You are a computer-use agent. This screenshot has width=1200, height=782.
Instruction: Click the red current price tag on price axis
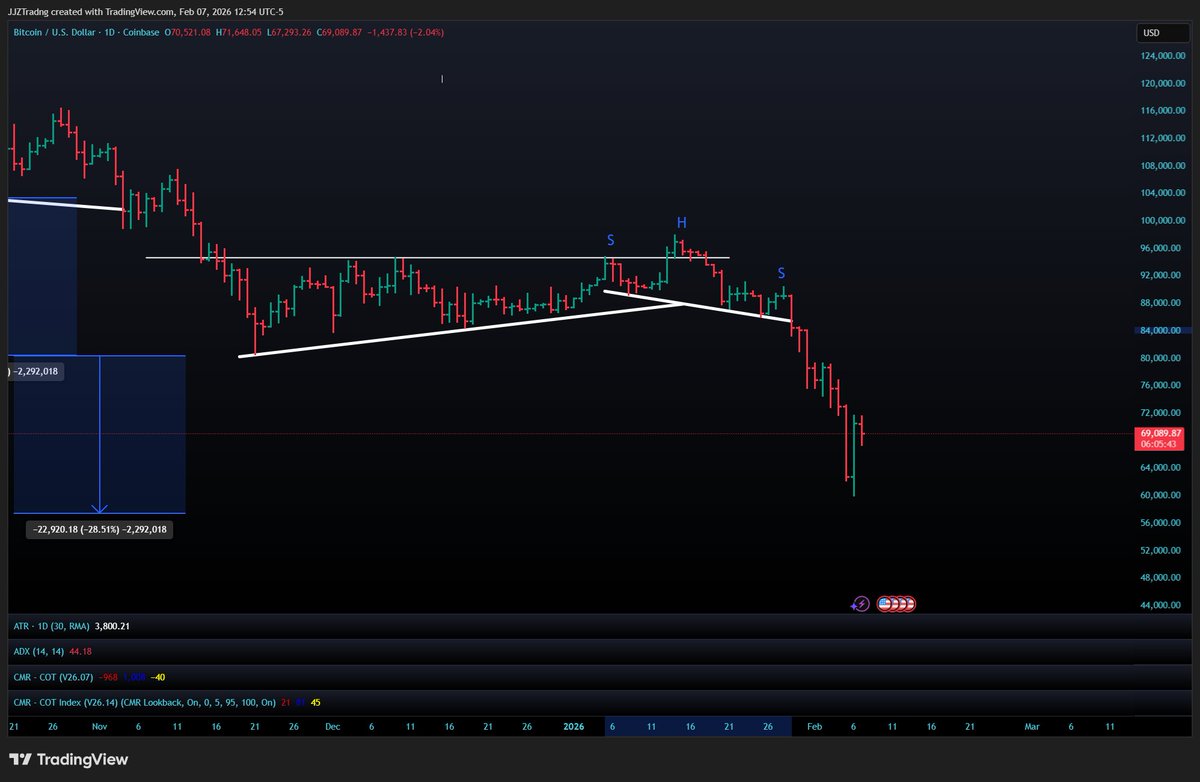click(x=1162, y=438)
